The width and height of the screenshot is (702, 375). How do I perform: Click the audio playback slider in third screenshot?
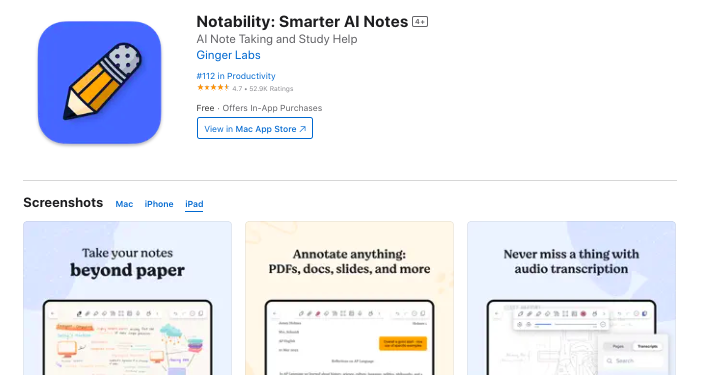pyautogui.click(x=566, y=324)
